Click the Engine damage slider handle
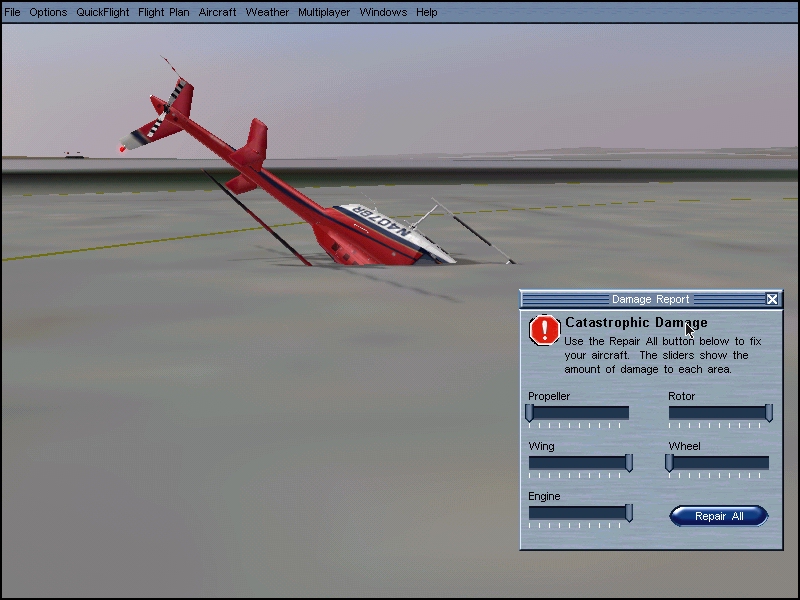Screen dimensions: 800x600 [629, 513]
